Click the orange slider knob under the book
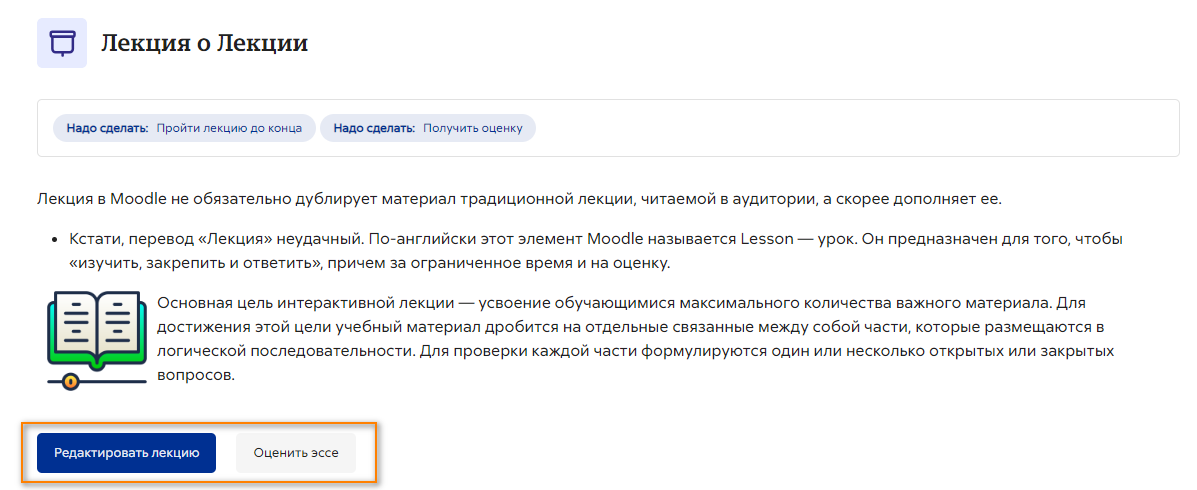The height and width of the screenshot is (490, 1197). click(x=71, y=380)
